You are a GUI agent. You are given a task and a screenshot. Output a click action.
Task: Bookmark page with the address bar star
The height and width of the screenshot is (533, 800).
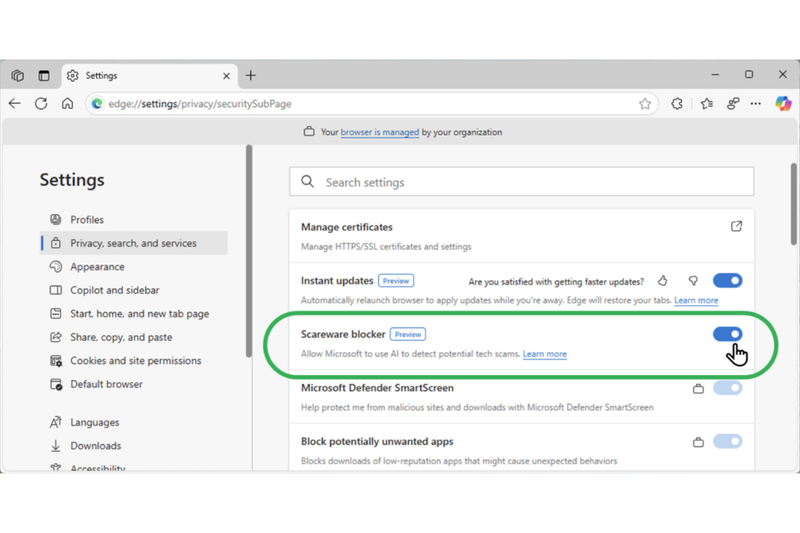tap(645, 103)
